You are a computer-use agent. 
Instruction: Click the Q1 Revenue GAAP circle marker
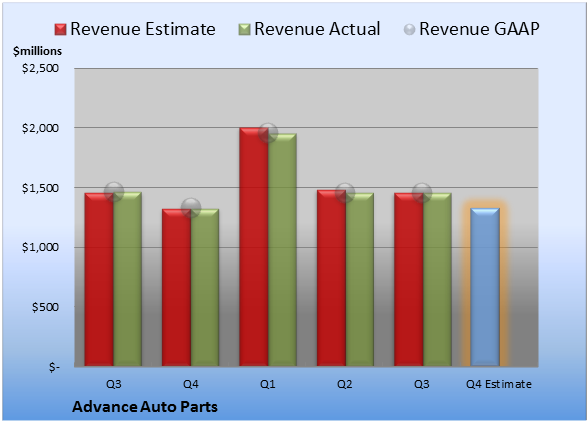(268, 133)
